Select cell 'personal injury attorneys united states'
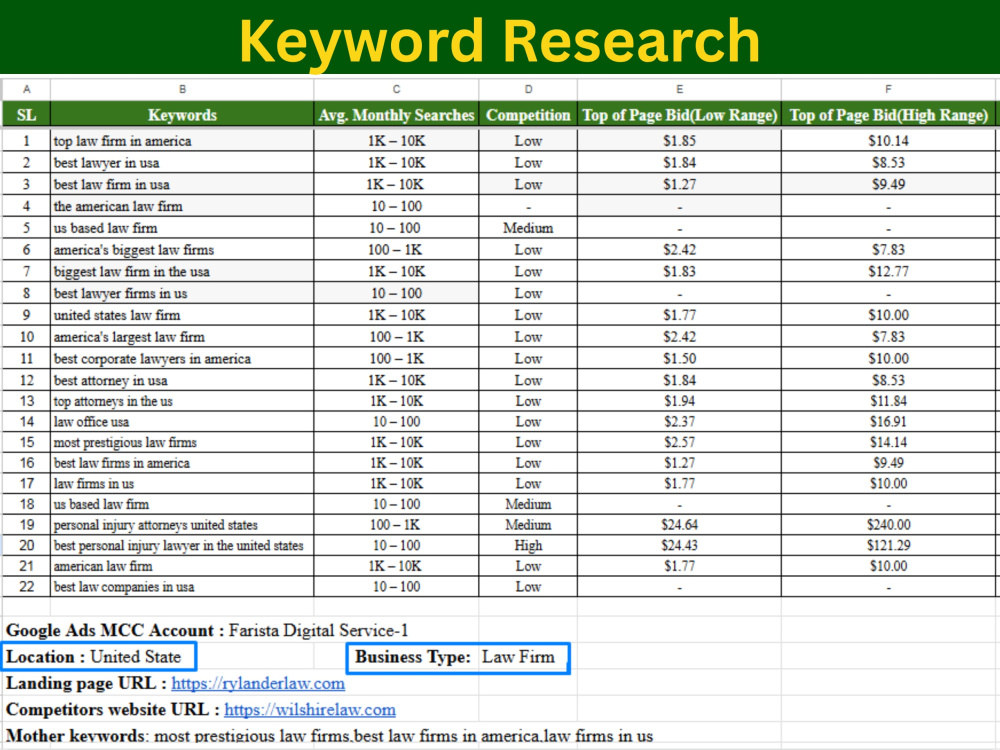Screen dimensions: 1000x750 182,525
